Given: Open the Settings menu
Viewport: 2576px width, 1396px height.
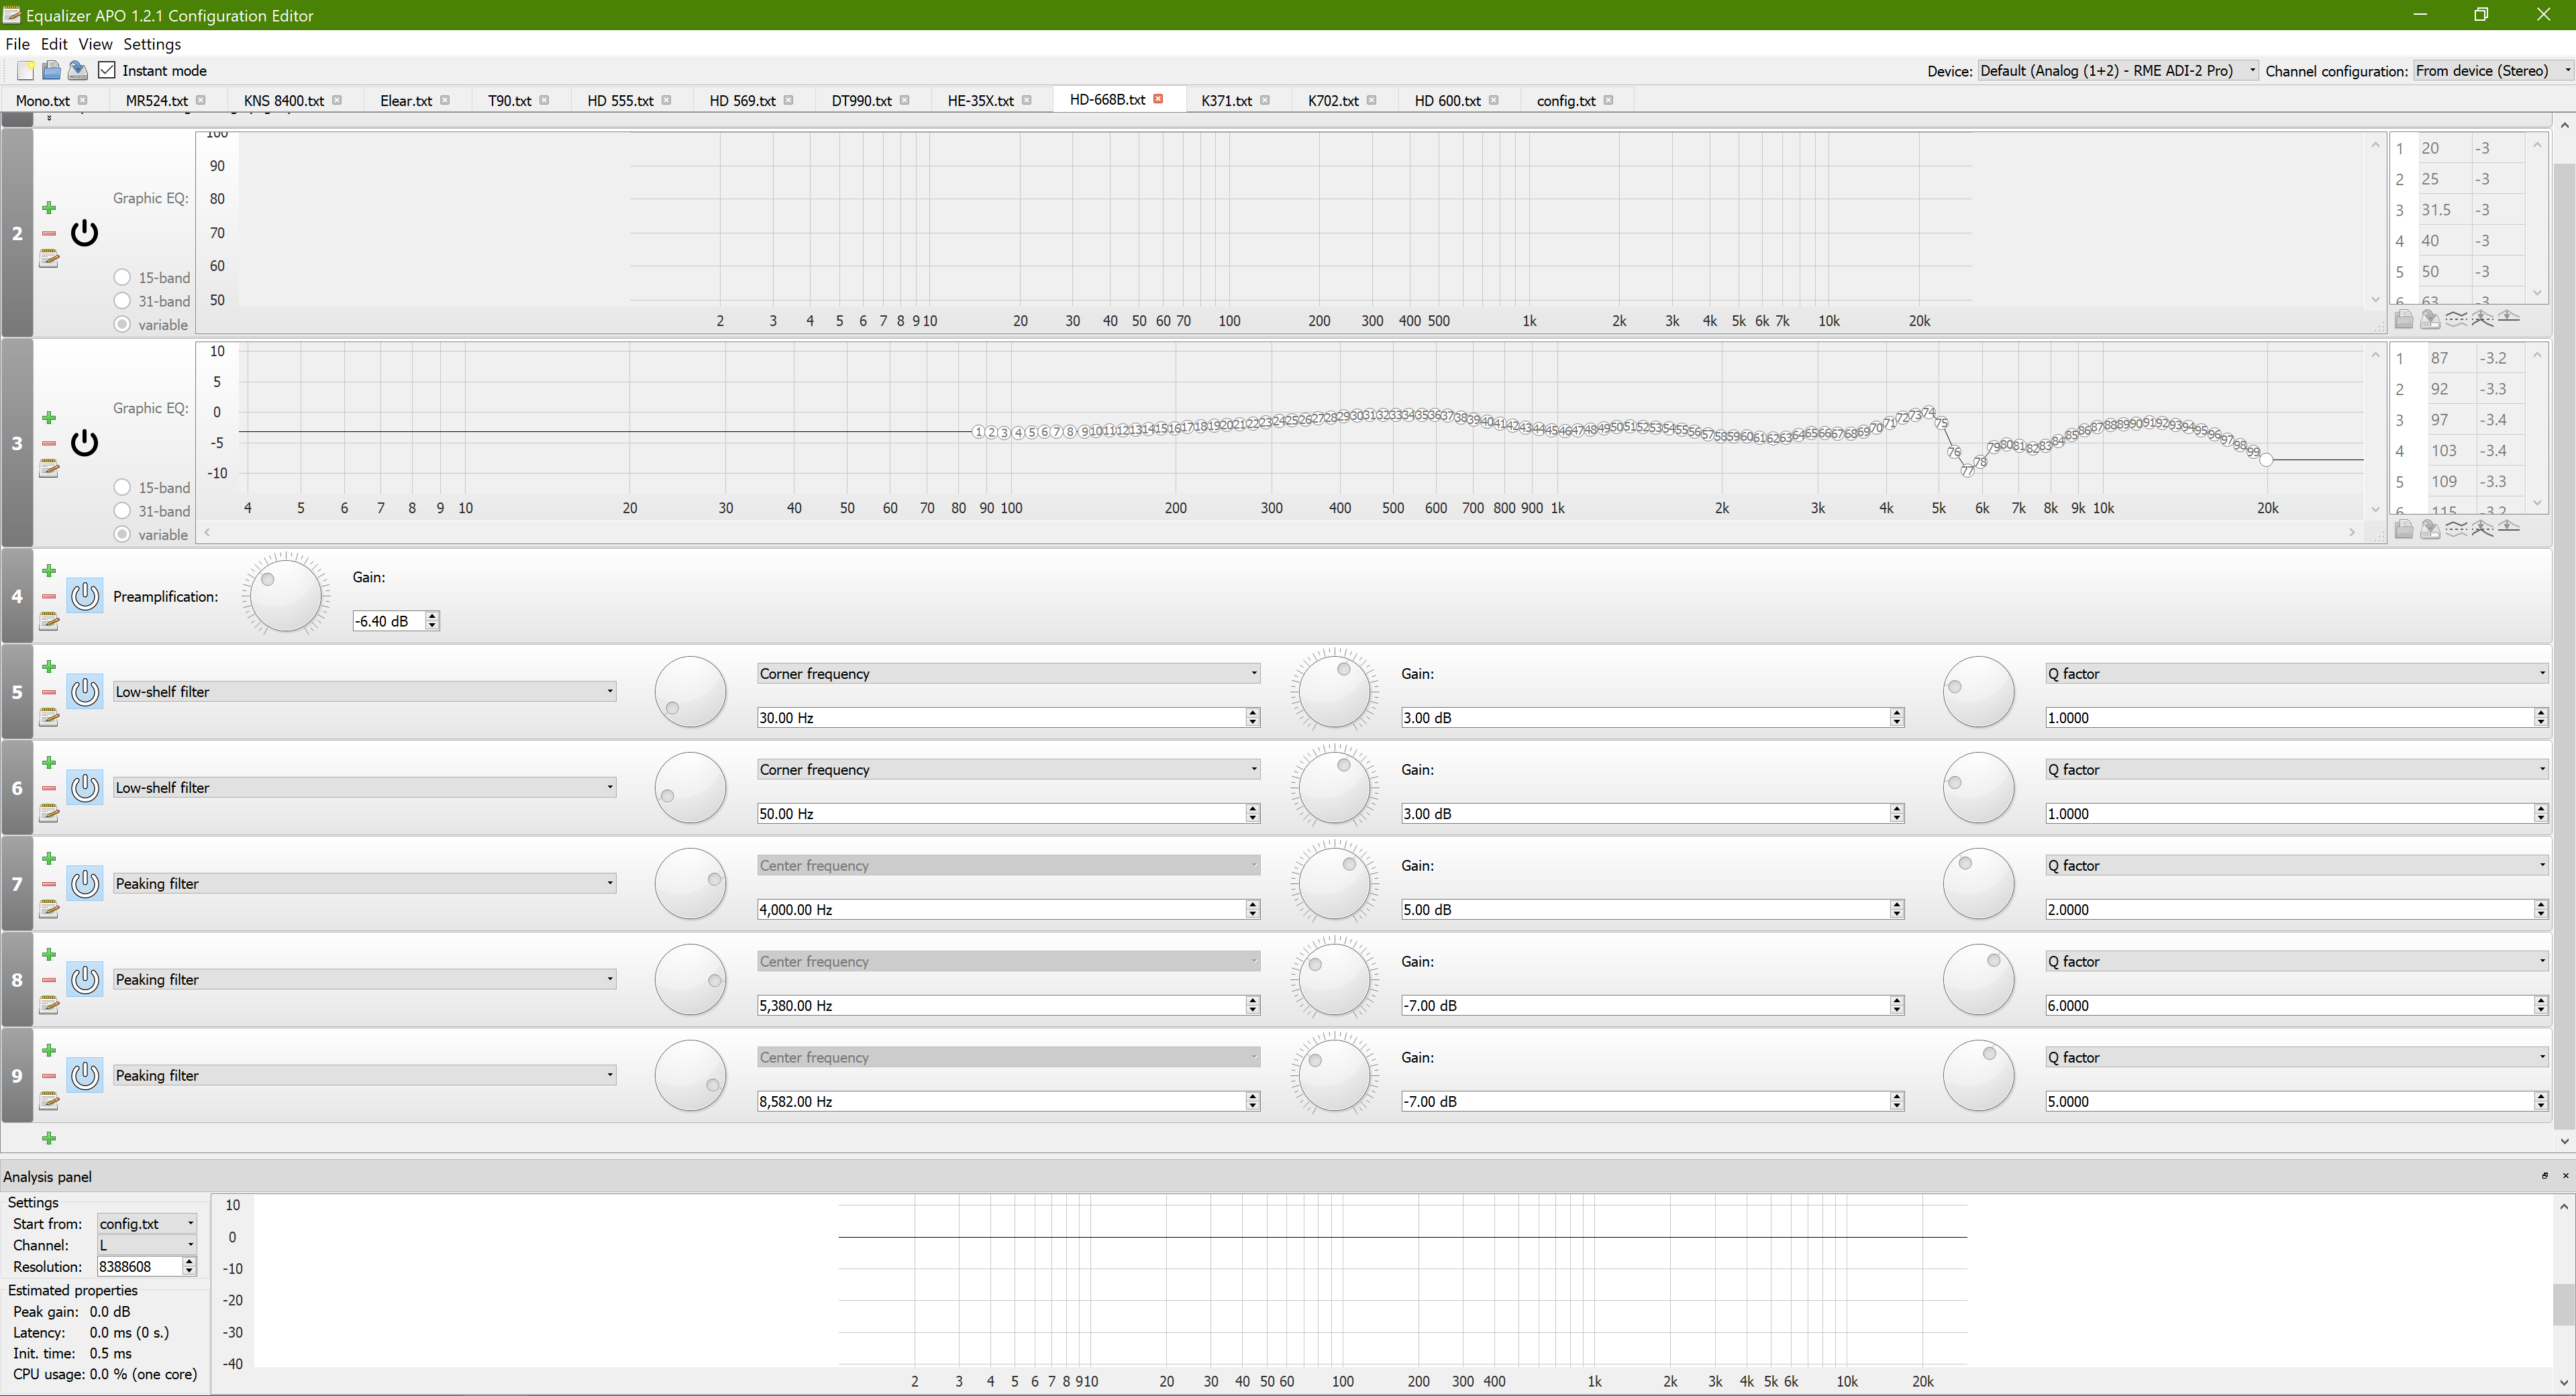Looking at the screenshot, I should tap(152, 44).
